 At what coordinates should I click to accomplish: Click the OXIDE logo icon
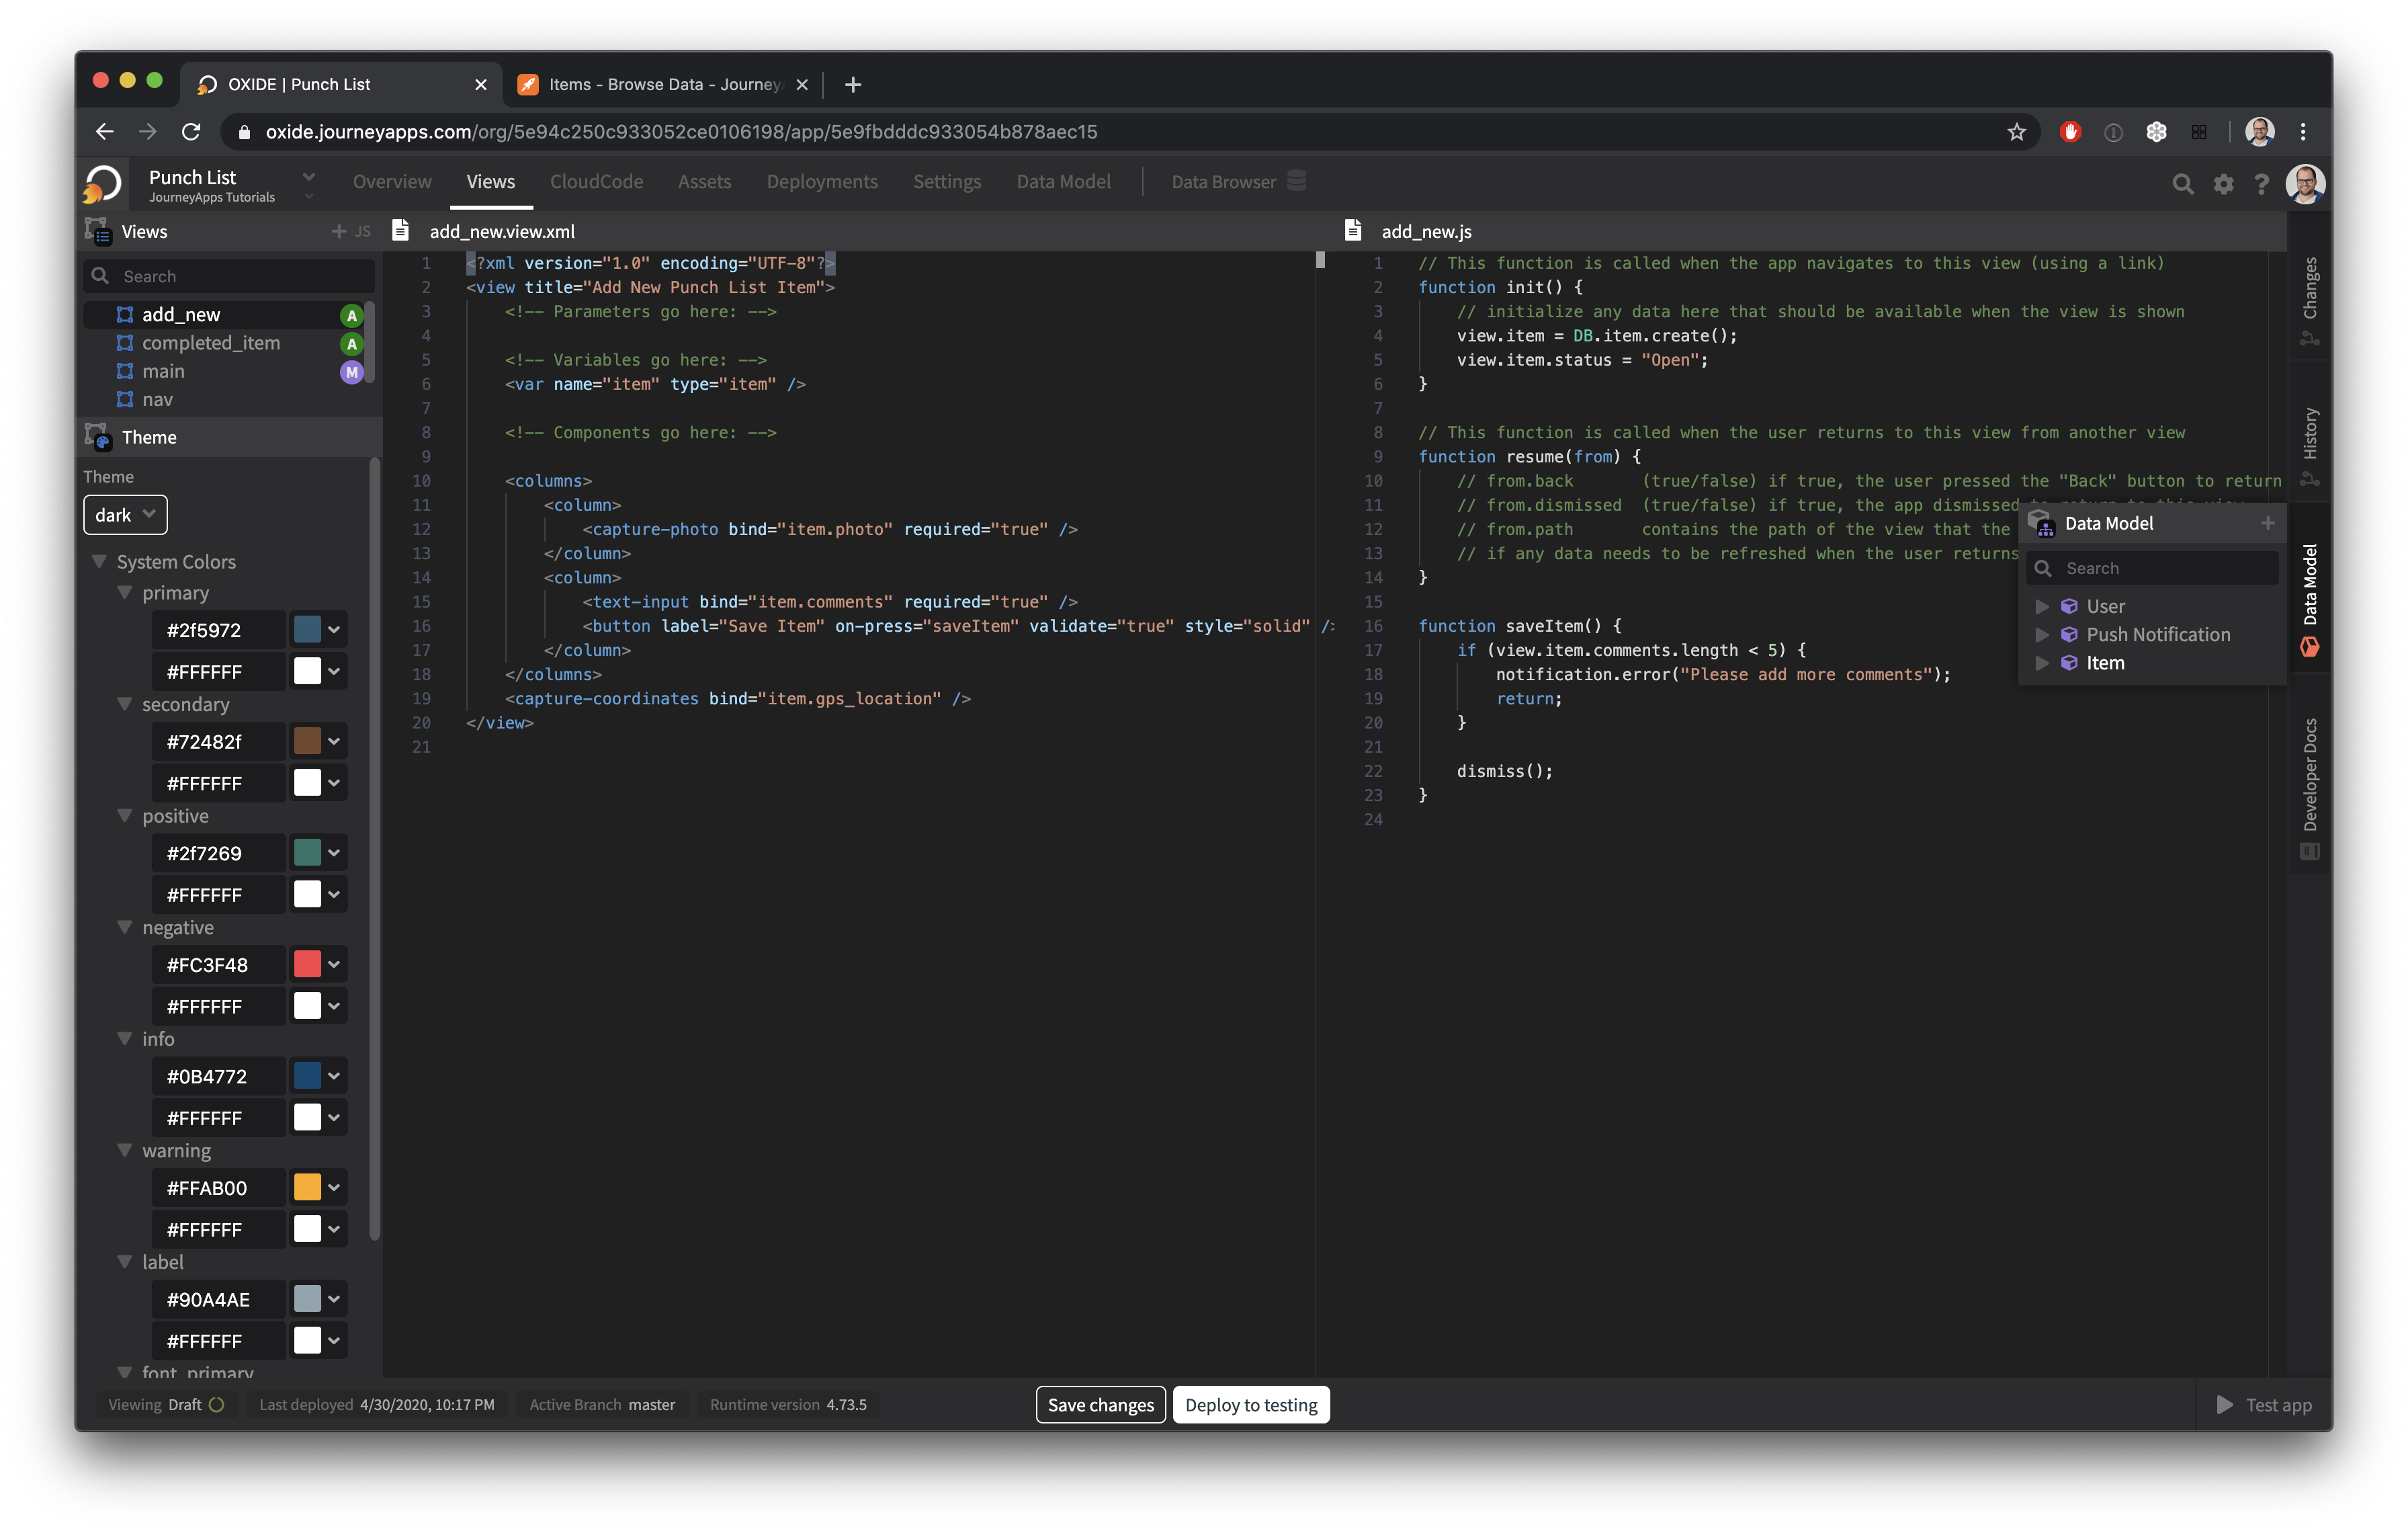(x=103, y=183)
